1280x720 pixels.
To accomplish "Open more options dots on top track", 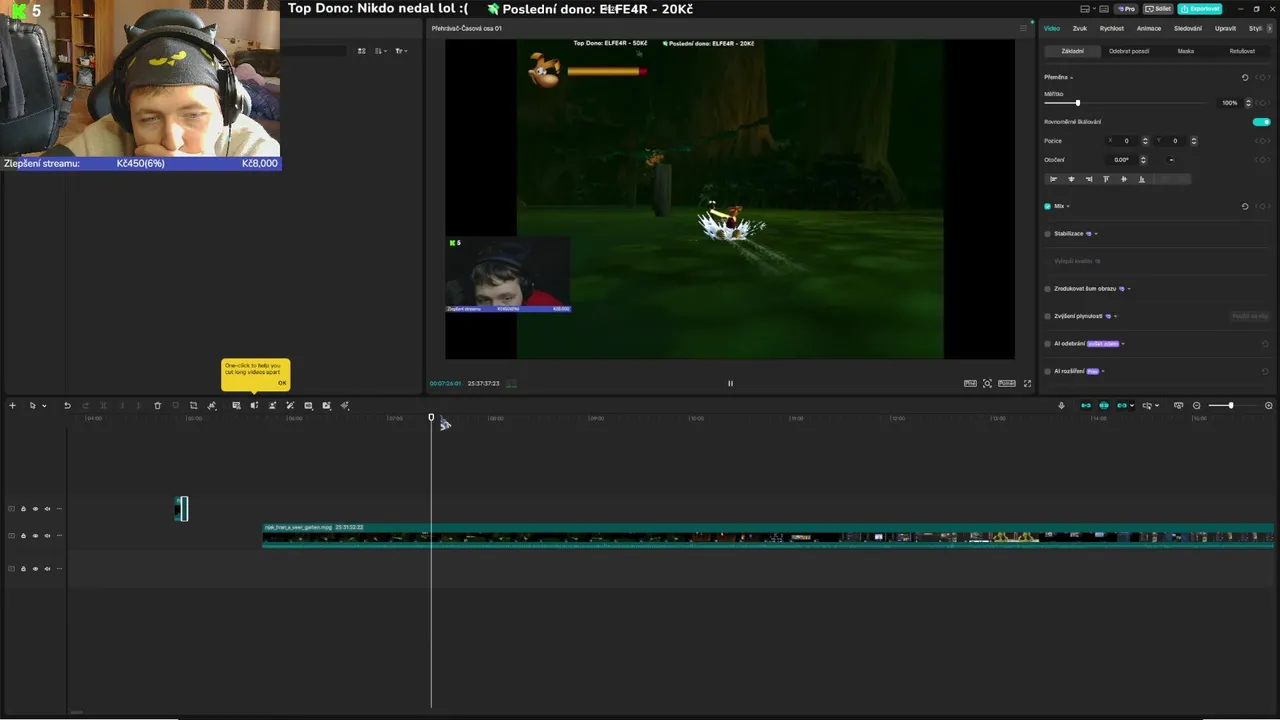I will (59, 509).
